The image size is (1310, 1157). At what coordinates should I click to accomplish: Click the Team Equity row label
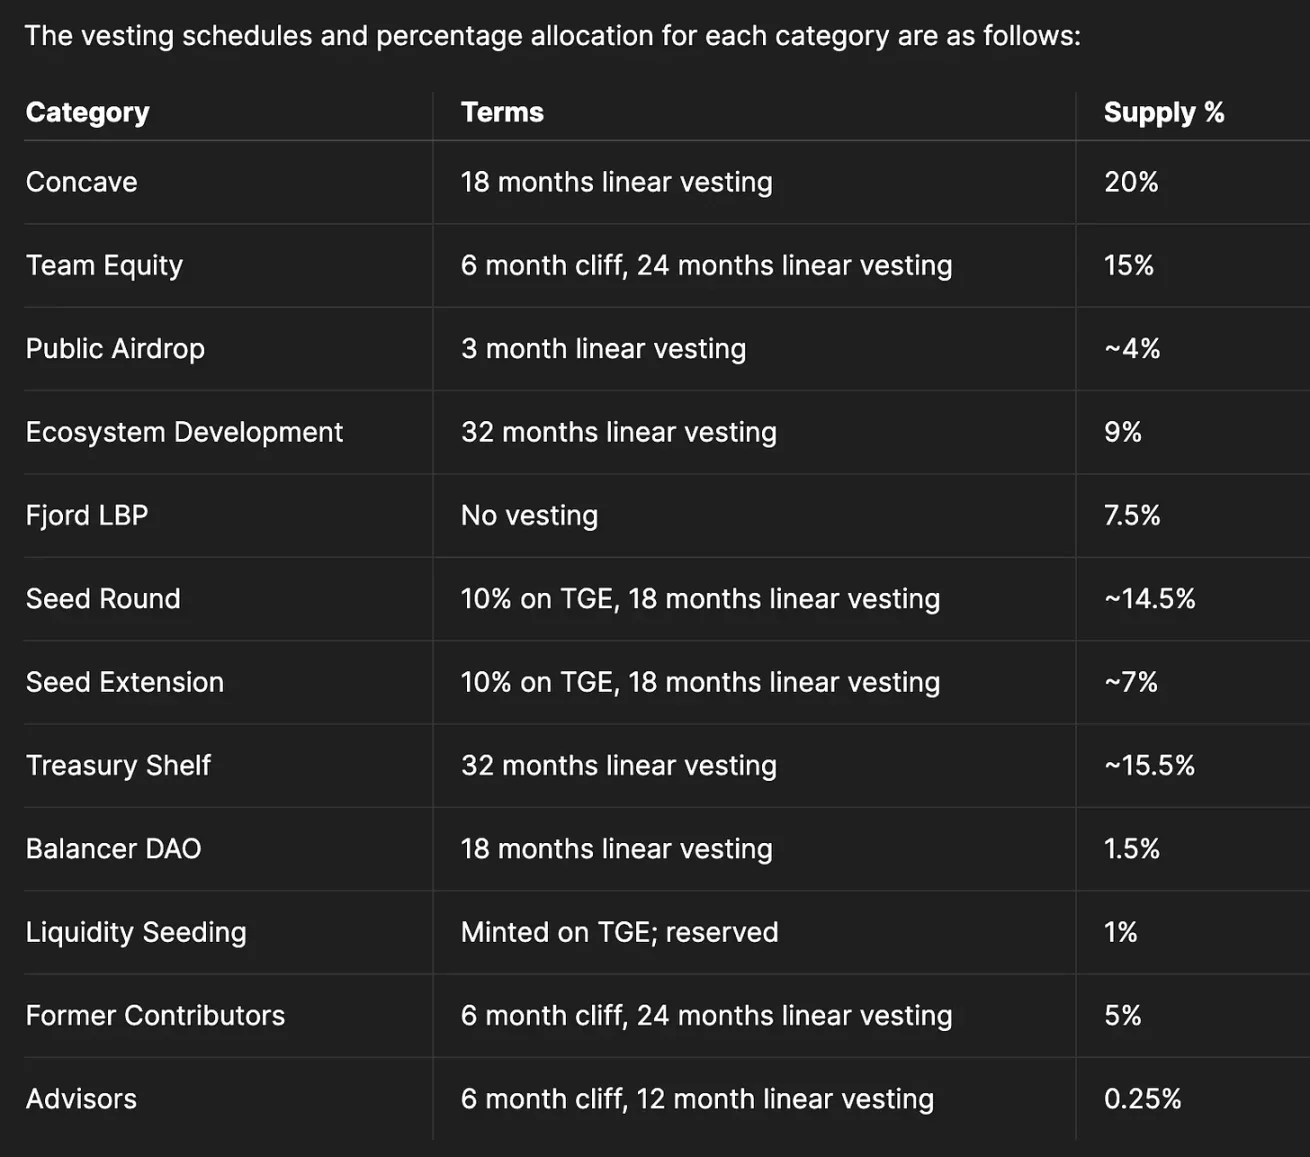[104, 265]
